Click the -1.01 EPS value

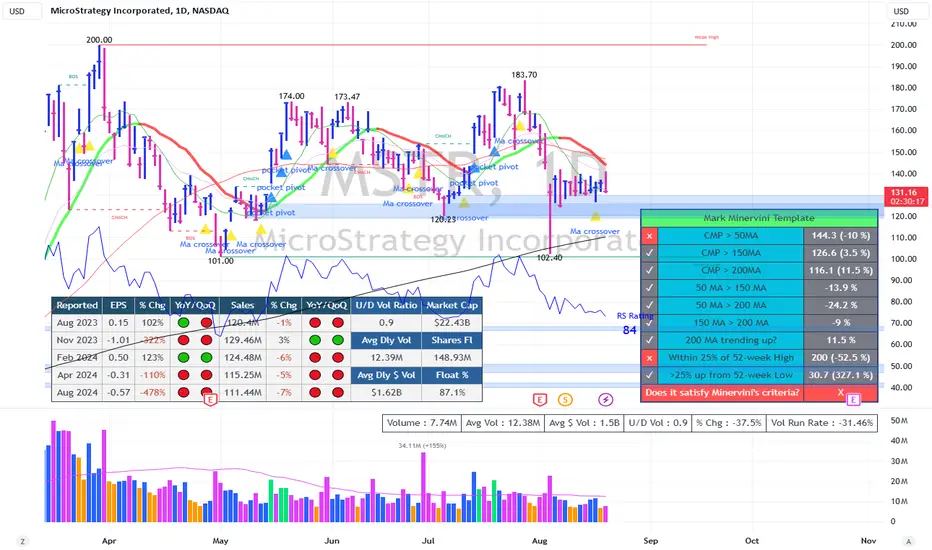pos(118,340)
